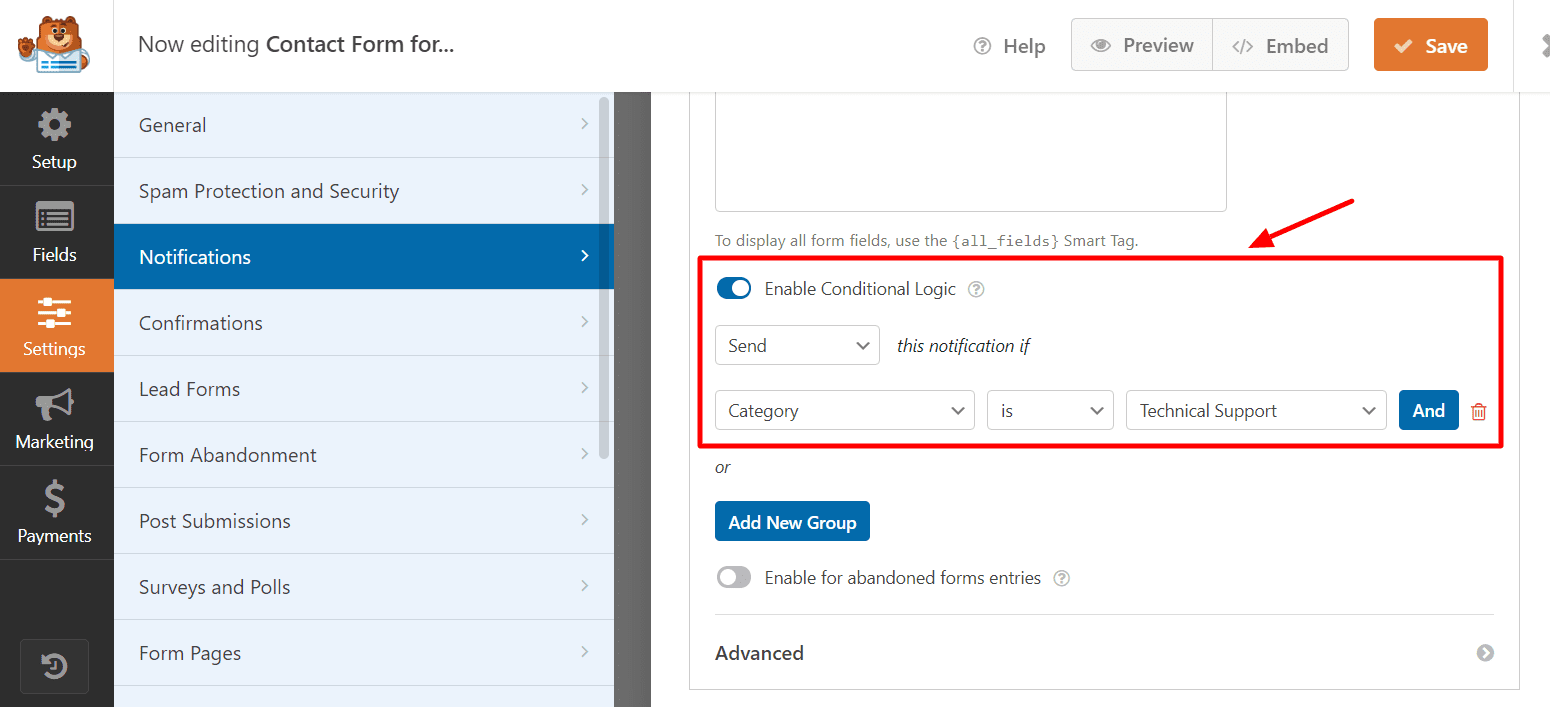Click help icon beside abandoned forms entries
The height and width of the screenshot is (707, 1550).
[x=1062, y=578]
